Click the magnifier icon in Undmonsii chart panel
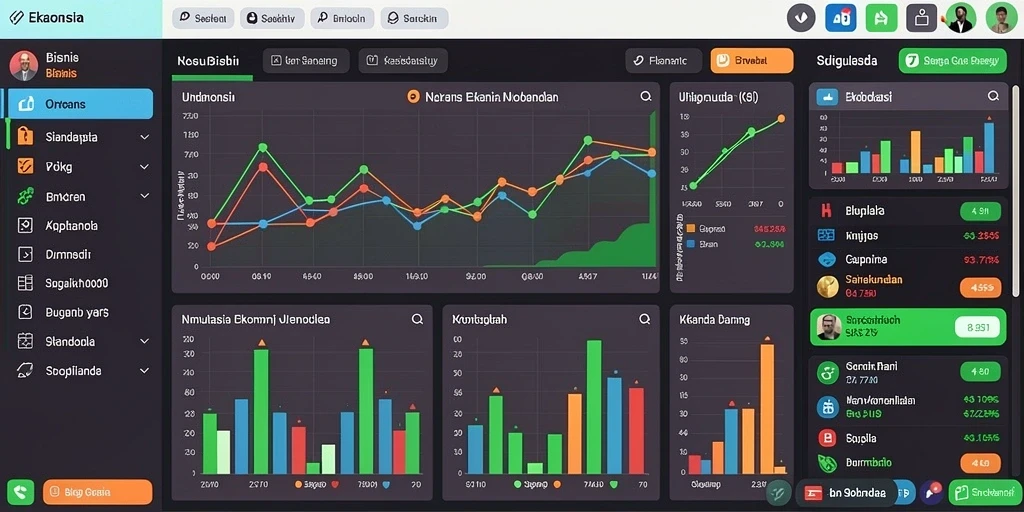The height and width of the screenshot is (512, 1024). [646, 97]
